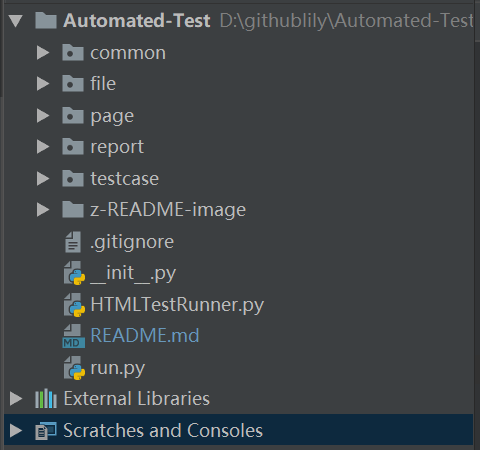Click the z-README-image folder icon
480x450 pixels.
tap(73, 209)
